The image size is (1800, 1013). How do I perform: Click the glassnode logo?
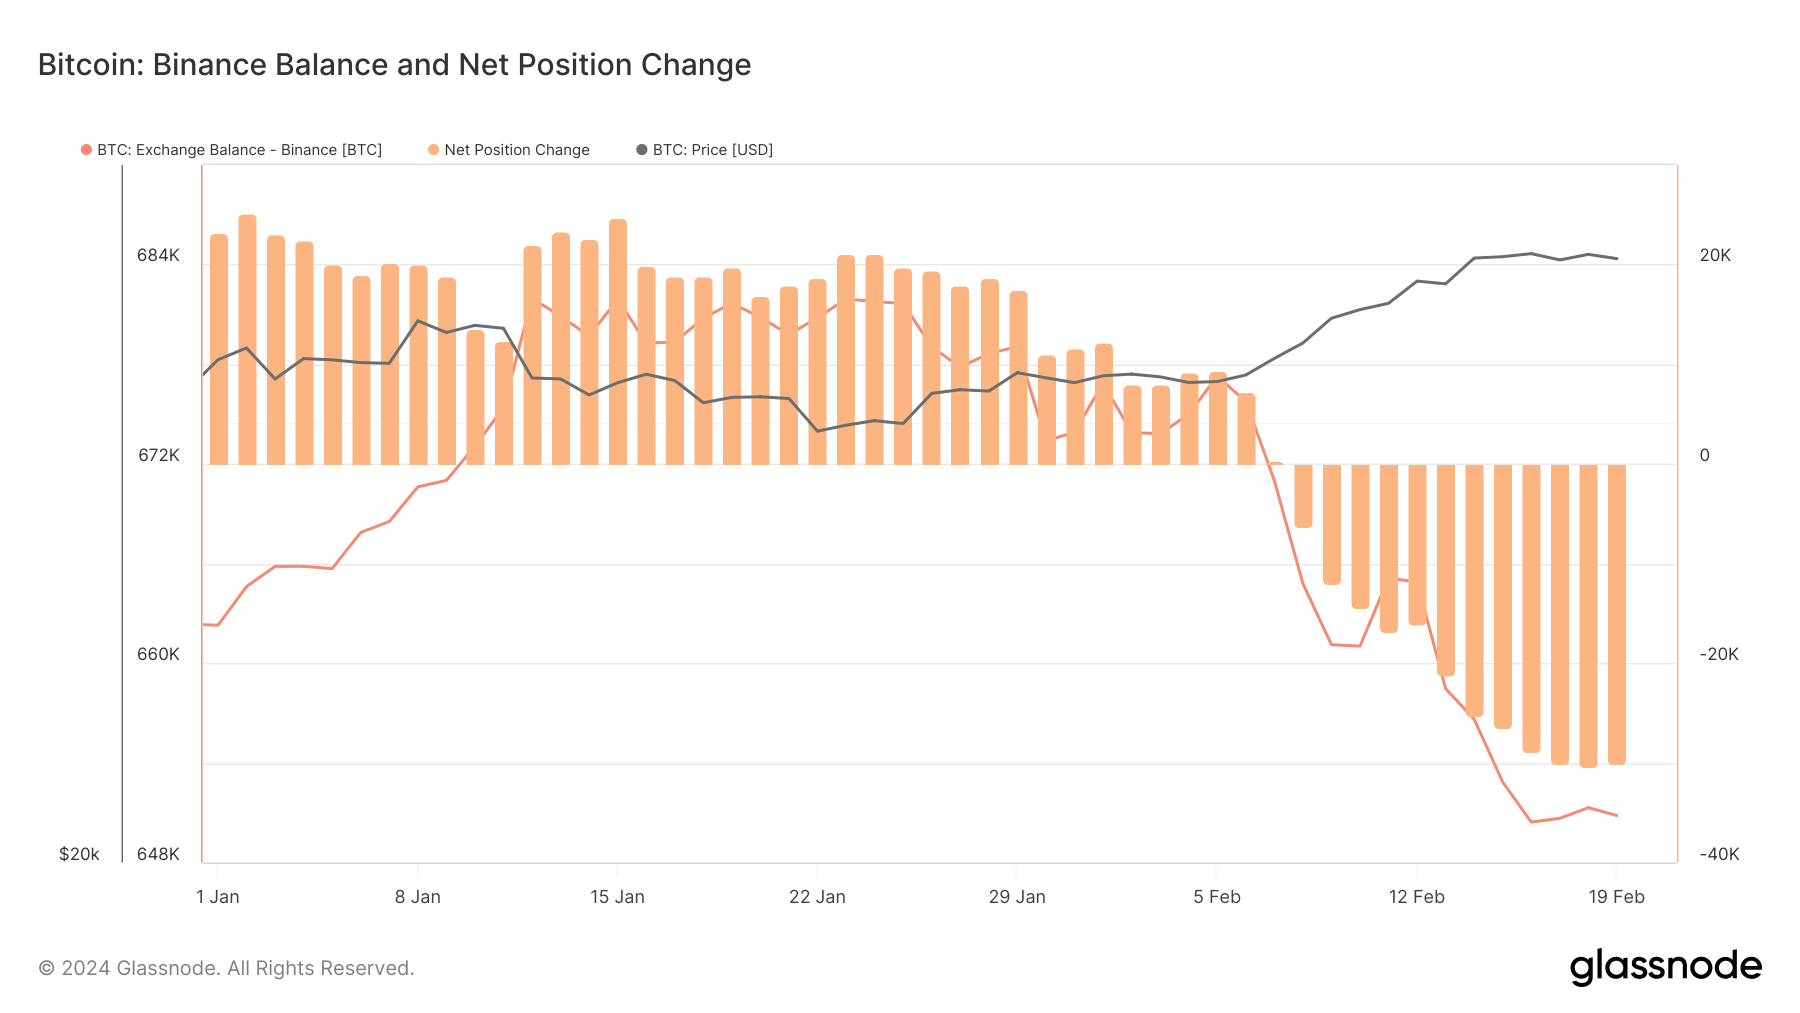(1665, 967)
